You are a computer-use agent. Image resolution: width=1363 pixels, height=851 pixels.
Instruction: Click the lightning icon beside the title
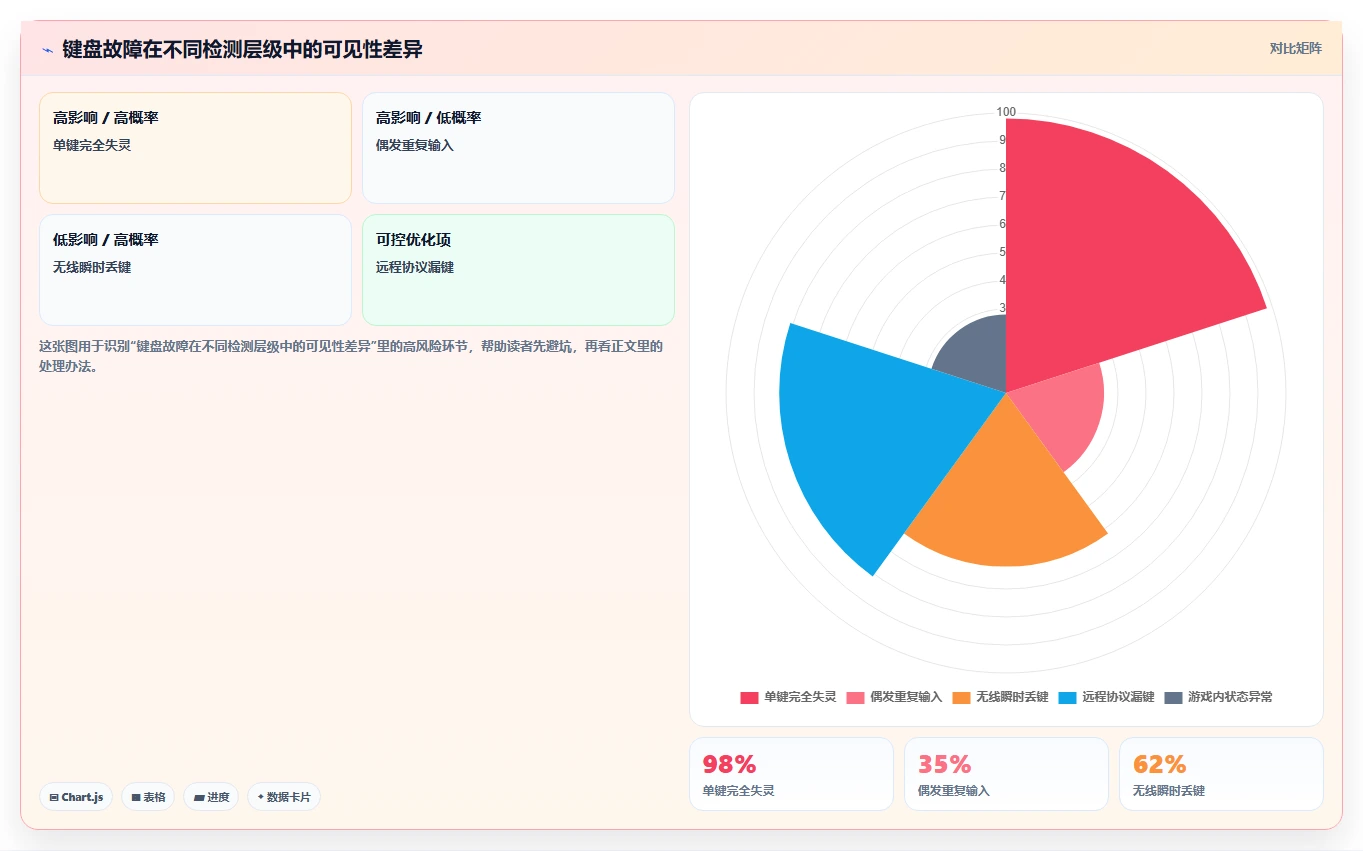click(x=47, y=49)
